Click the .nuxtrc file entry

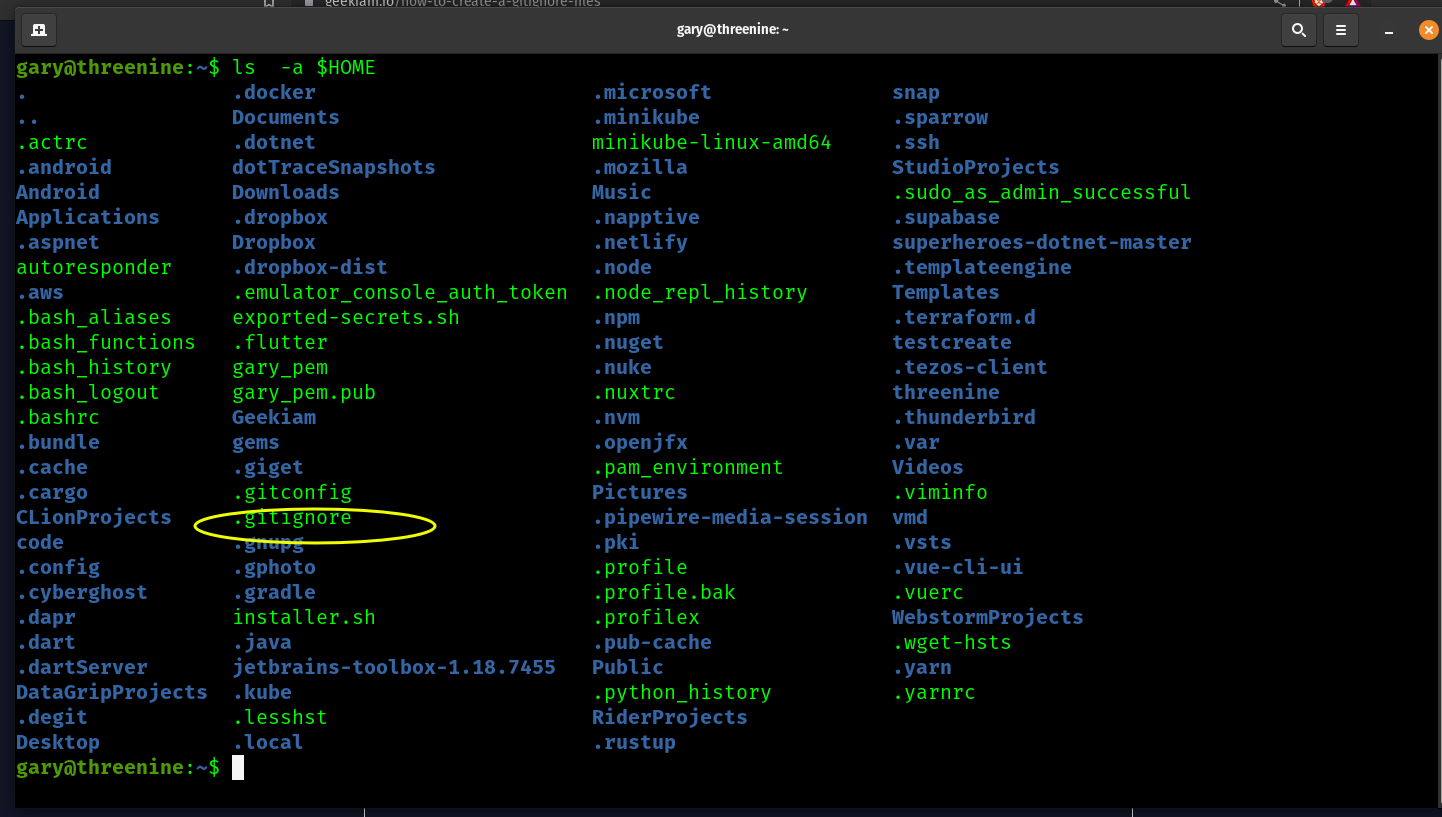point(634,392)
